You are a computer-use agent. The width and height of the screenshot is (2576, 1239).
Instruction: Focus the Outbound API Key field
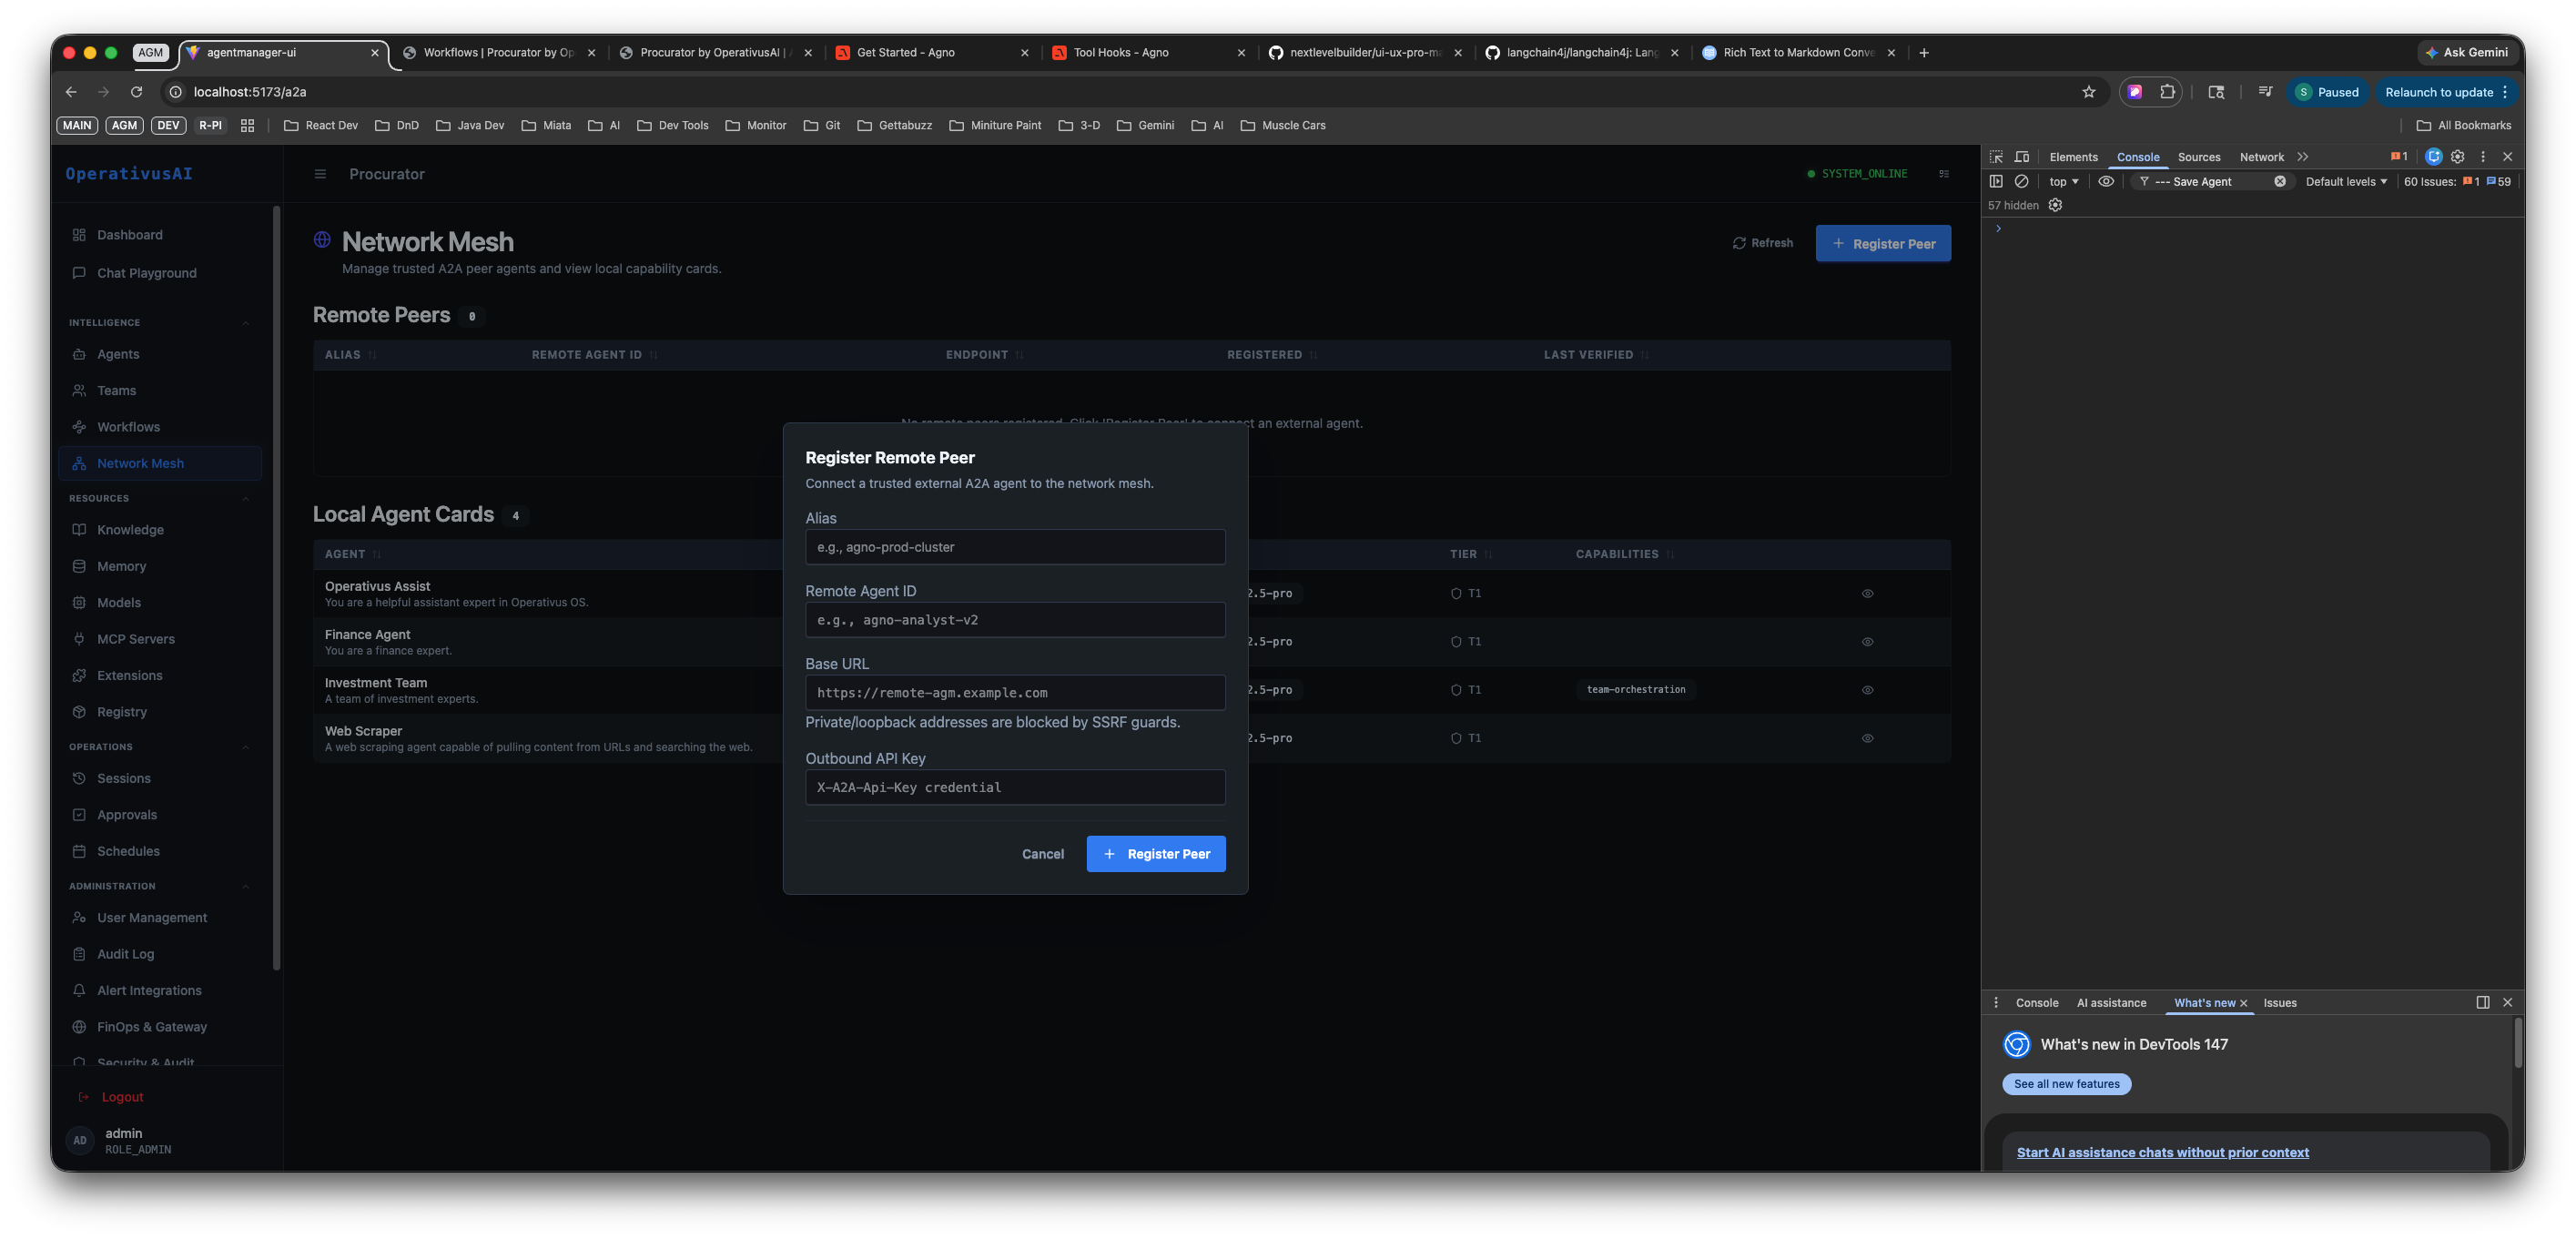click(1015, 788)
